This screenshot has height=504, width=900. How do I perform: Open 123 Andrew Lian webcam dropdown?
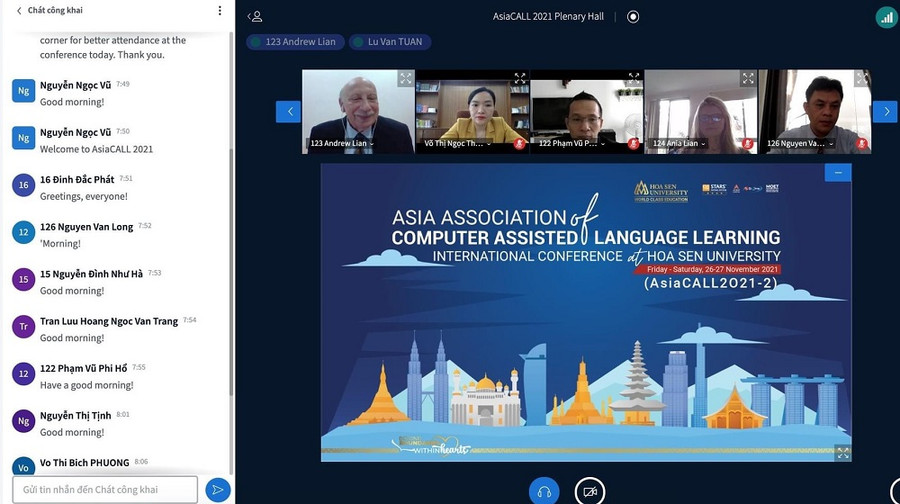342,144
